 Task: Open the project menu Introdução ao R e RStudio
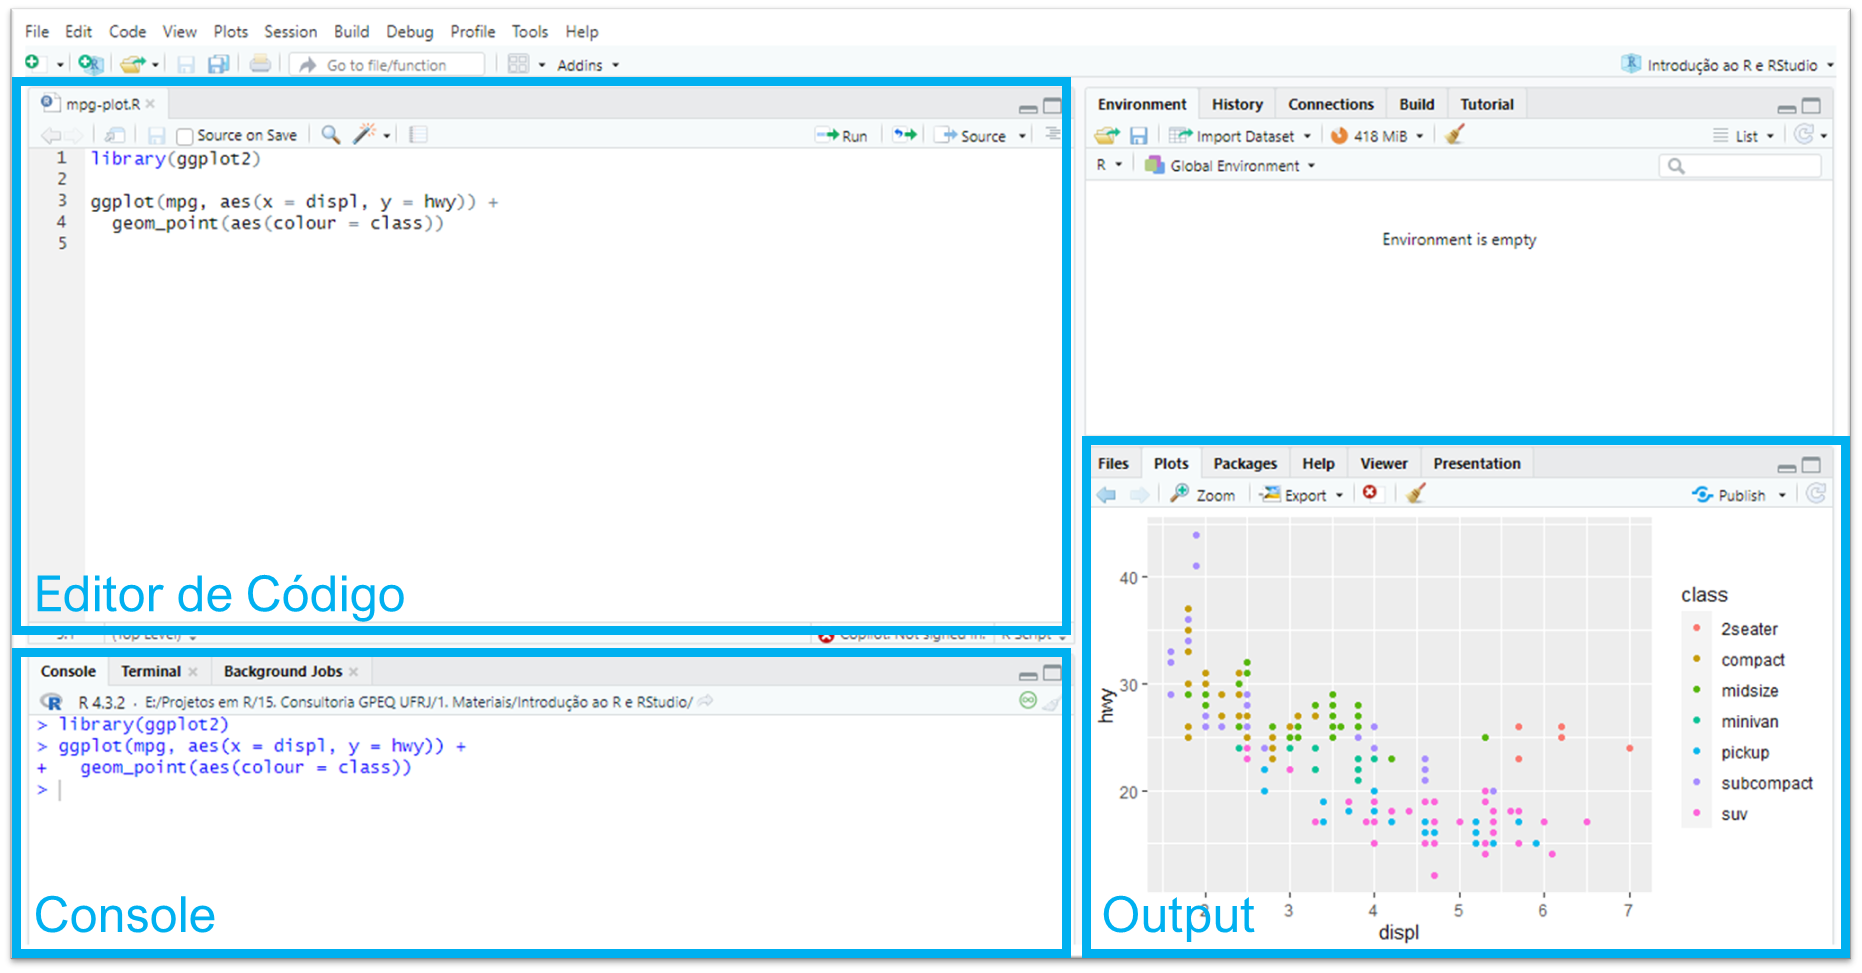1728,64
